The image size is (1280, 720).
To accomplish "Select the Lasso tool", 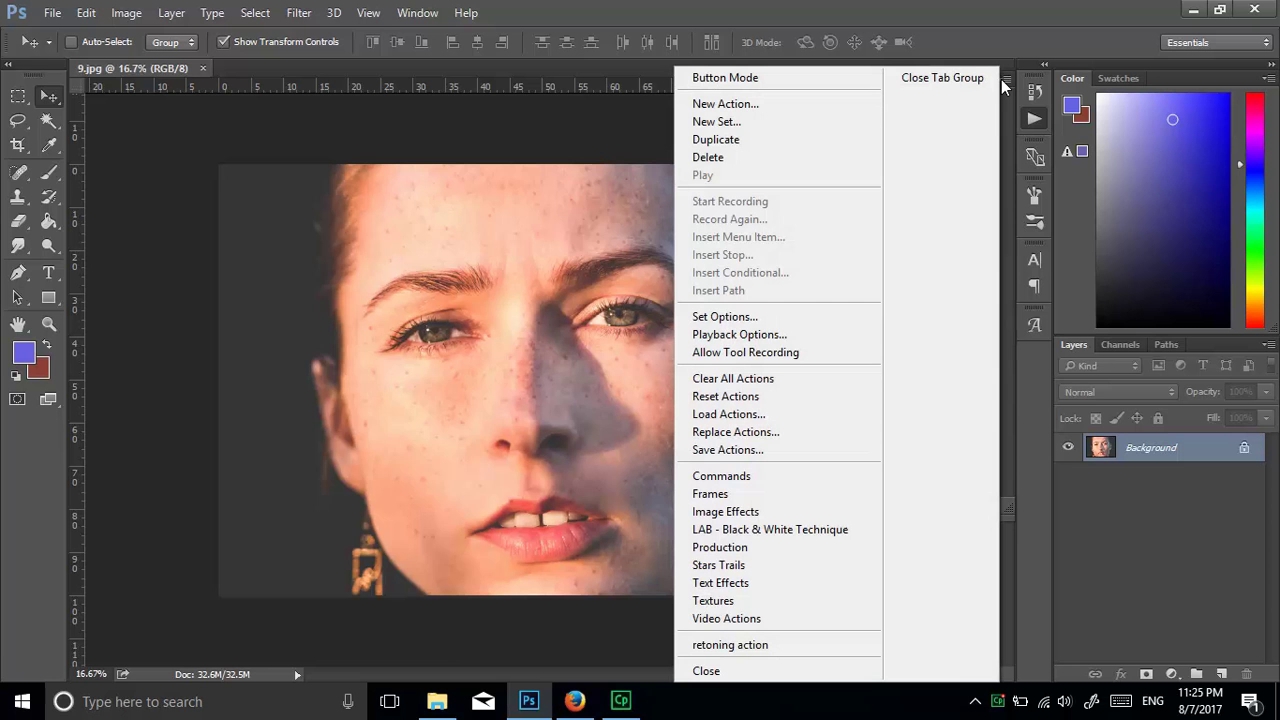I will [18, 121].
